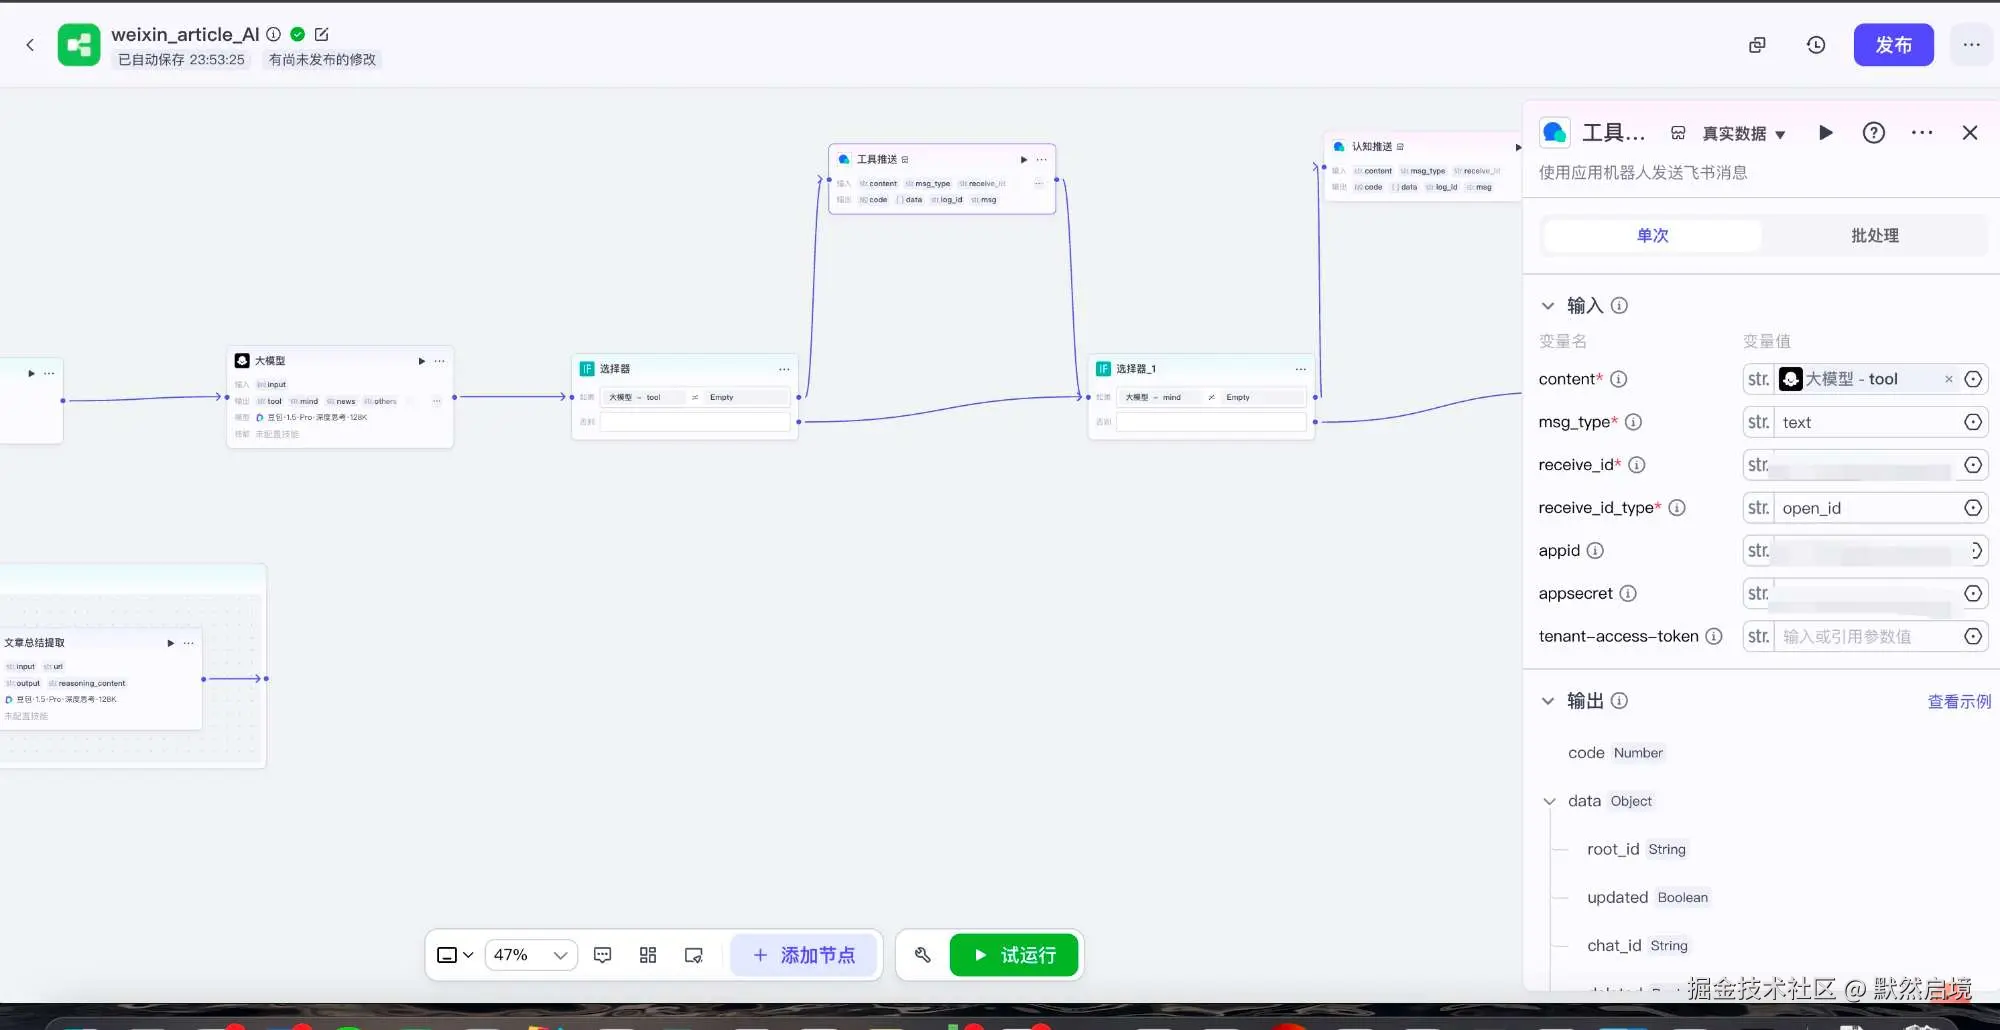Click the msg_type text input
The image size is (2000, 1030).
(1867, 422)
